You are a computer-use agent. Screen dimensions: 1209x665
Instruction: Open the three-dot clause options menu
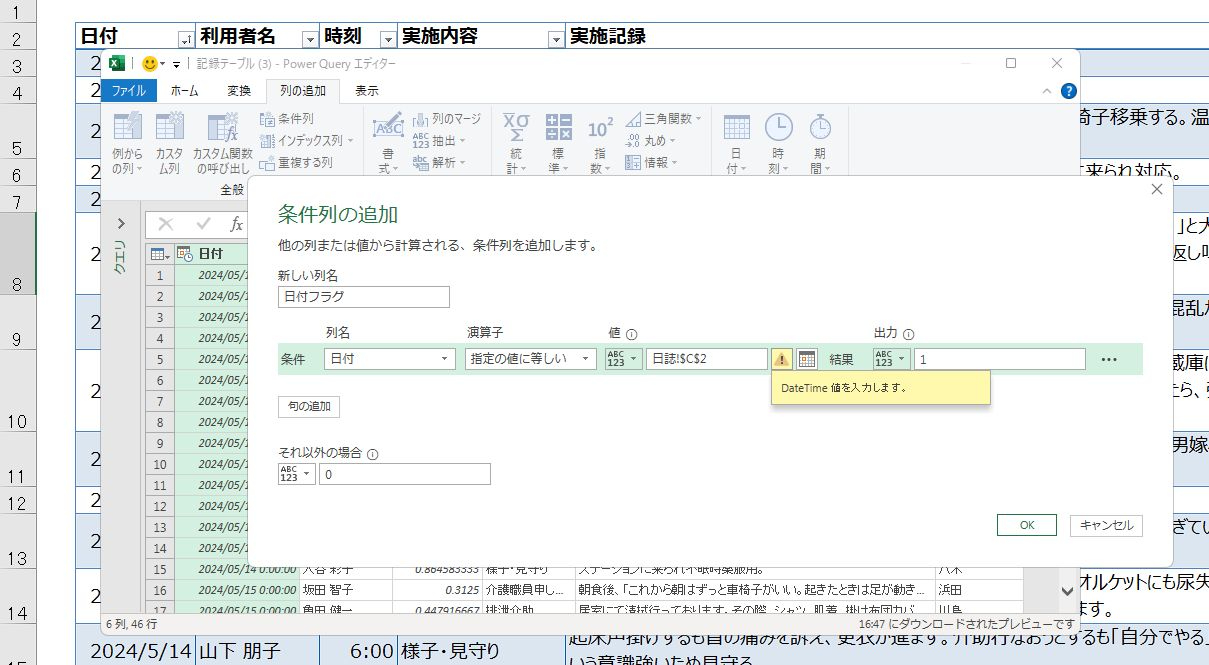pos(1108,359)
